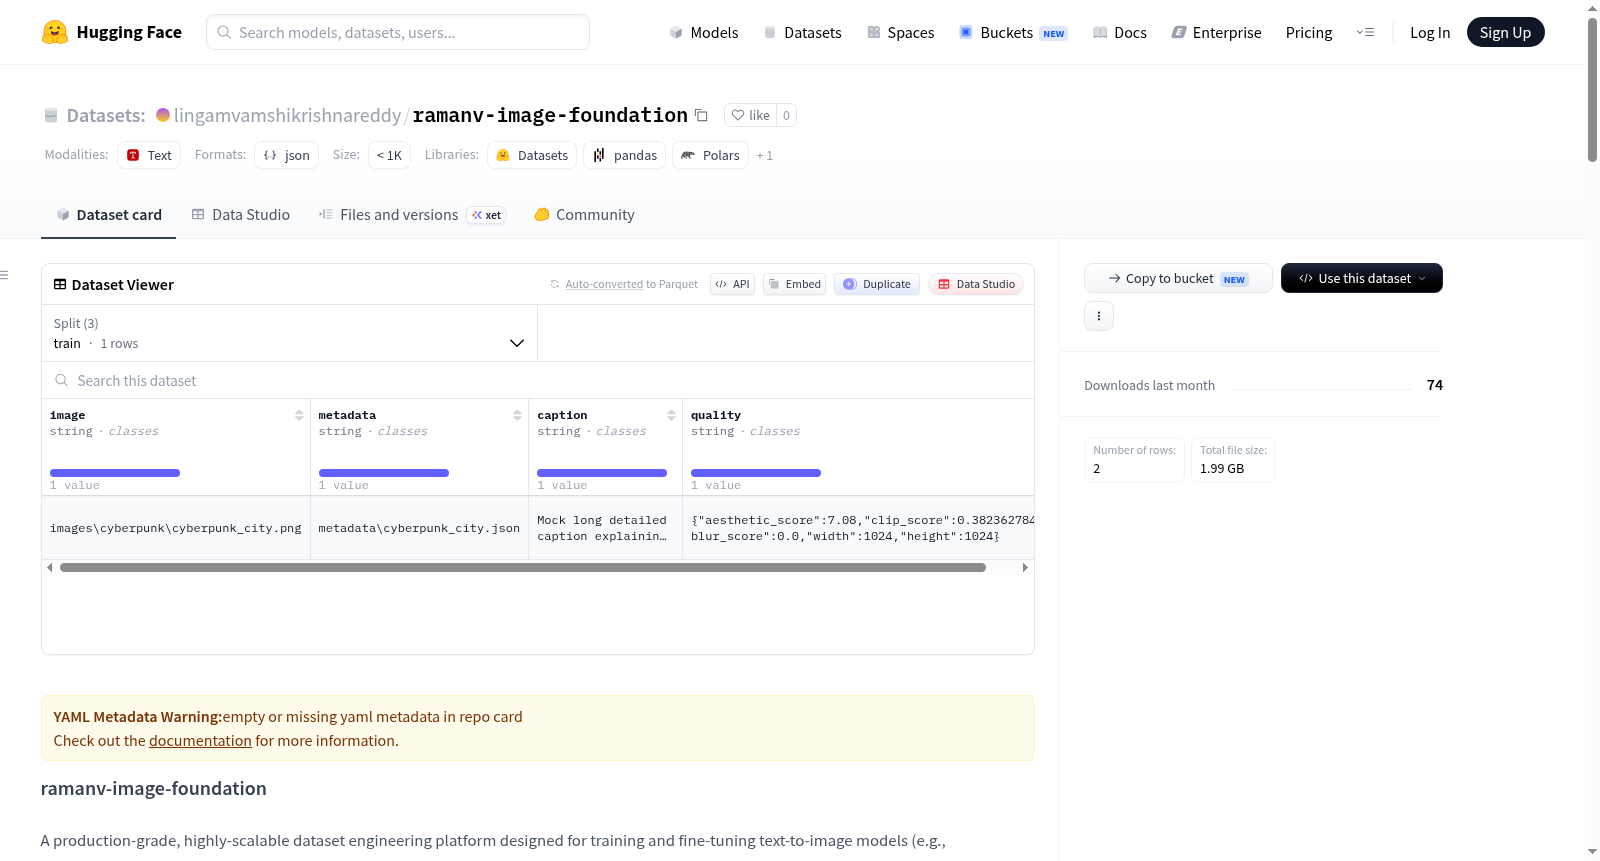Sort the image column
This screenshot has height=861, width=1600.
click(299, 415)
